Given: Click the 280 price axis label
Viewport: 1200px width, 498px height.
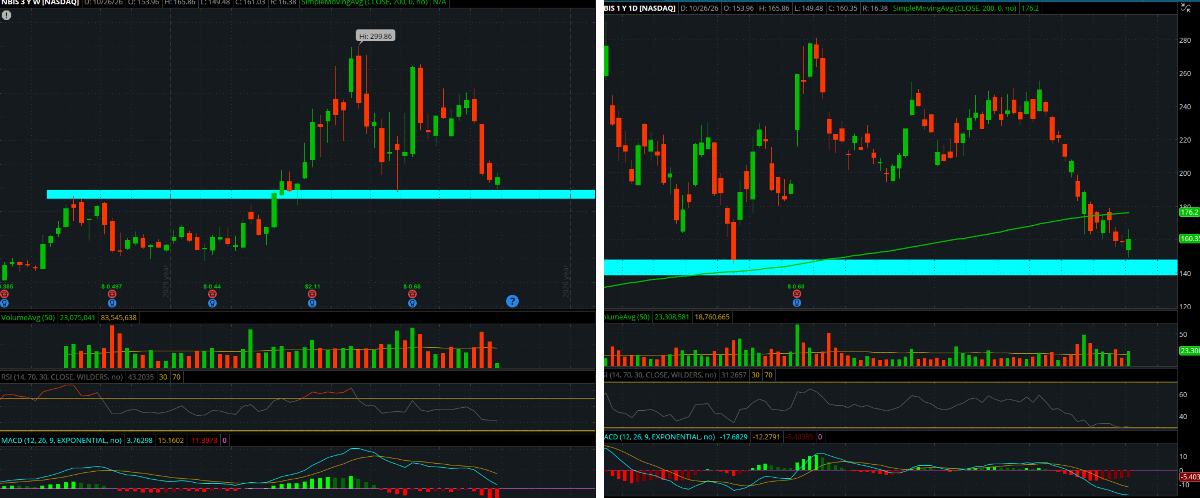Looking at the screenshot, I should pos(1186,41).
